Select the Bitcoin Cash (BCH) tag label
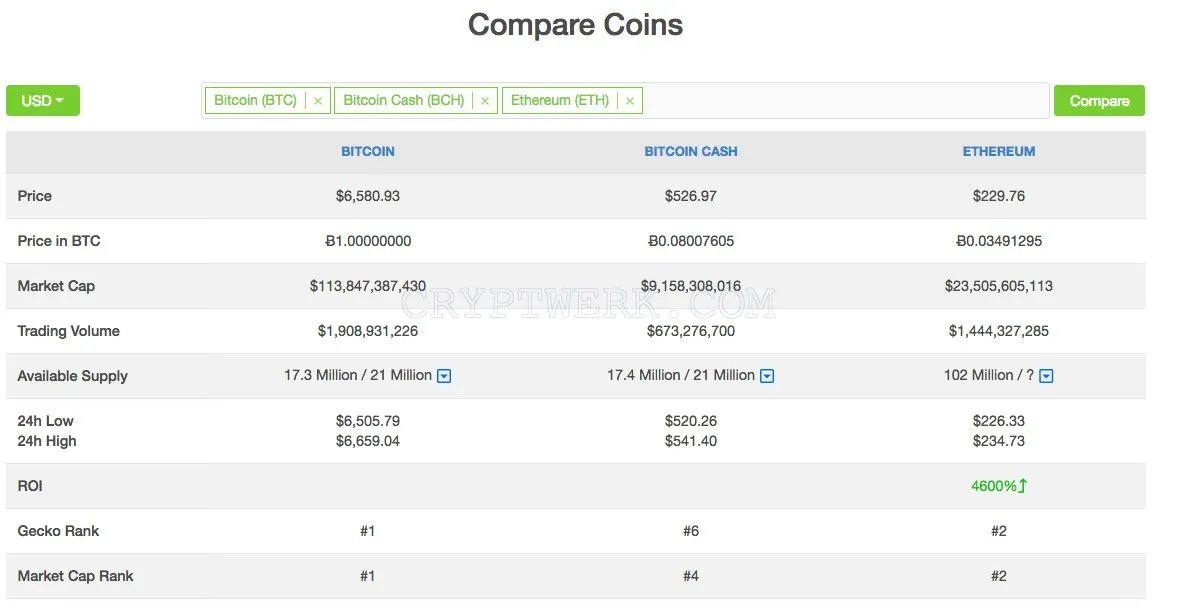The image size is (1178, 607). click(x=403, y=101)
